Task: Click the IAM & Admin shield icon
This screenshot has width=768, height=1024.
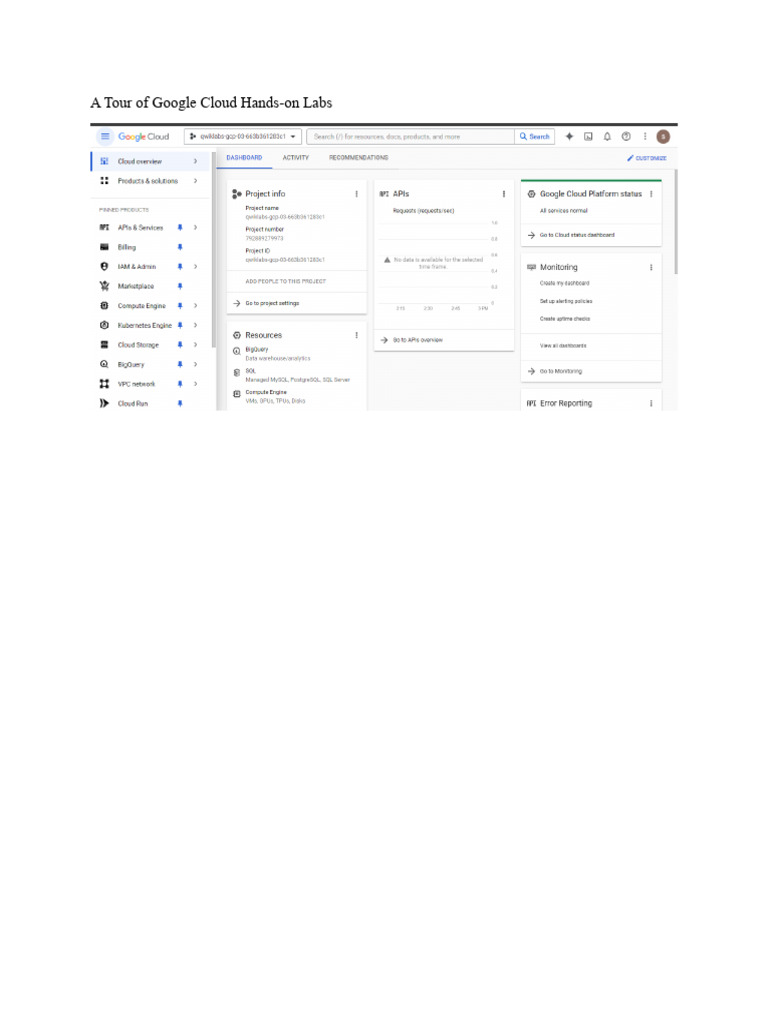Action: point(104,266)
